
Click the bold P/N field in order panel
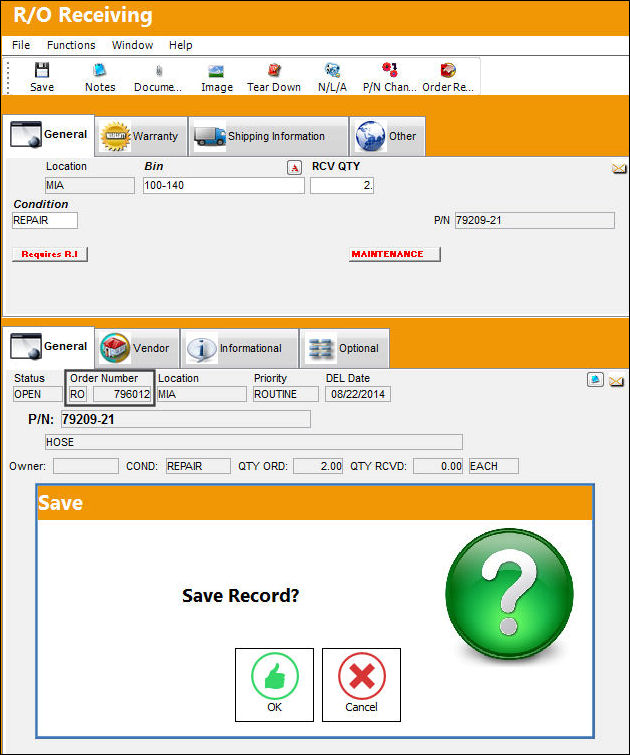[186, 419]
